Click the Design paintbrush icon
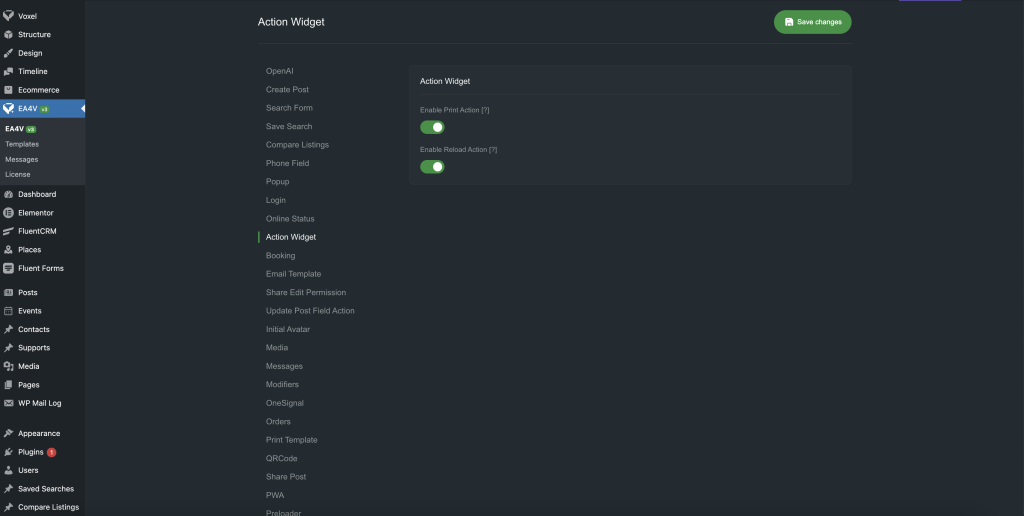The height and width of the screenshot is (516, 1024). coord(9,53)
